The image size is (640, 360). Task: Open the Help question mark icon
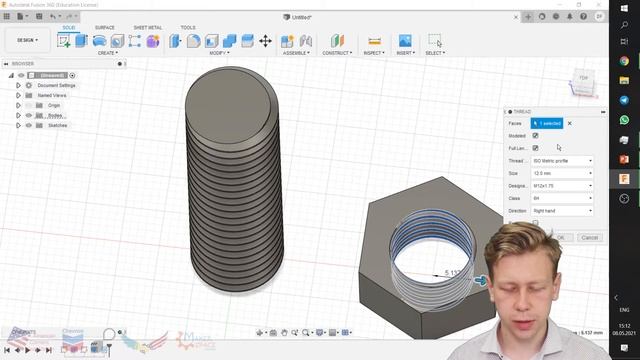click(x=583, y=16)
